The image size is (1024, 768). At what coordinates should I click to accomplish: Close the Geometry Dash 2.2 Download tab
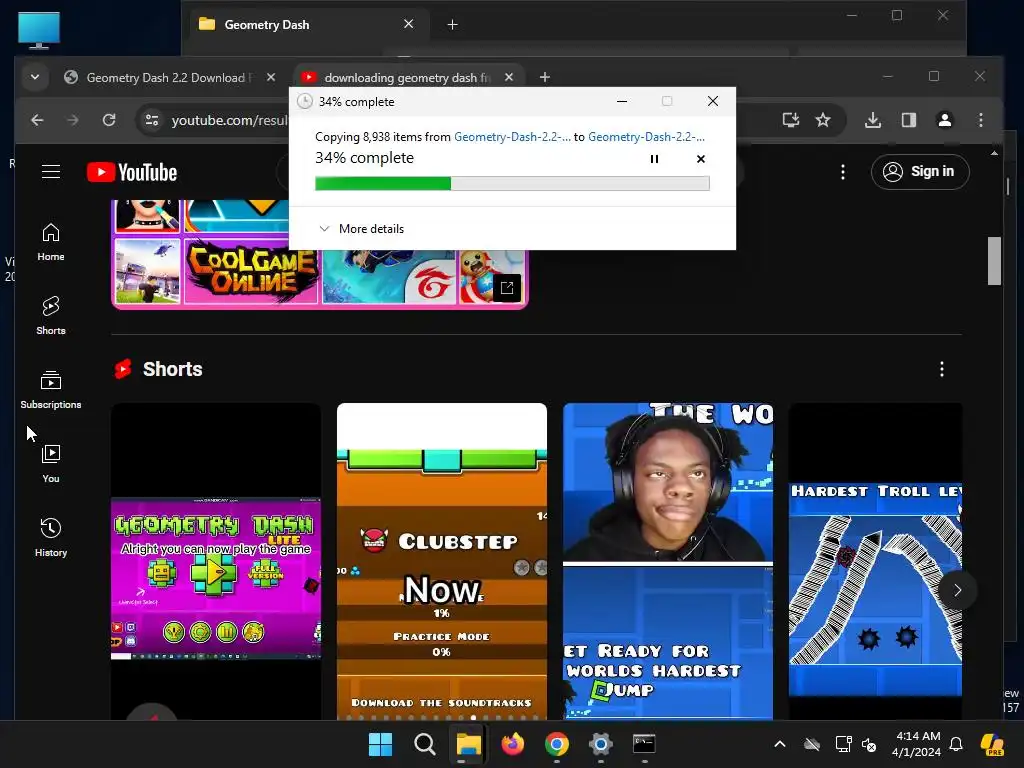coord(271,77)
